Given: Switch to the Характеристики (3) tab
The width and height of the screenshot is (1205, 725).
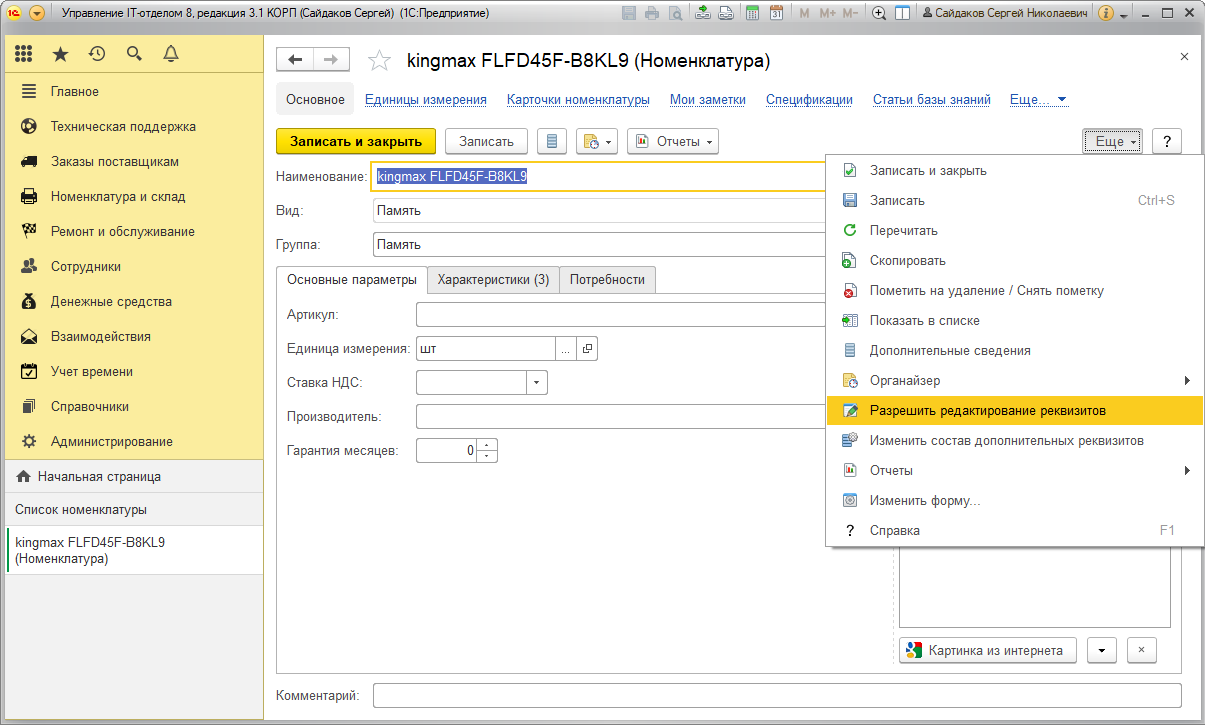Looking at the screenshot, I should click(493, 280).
